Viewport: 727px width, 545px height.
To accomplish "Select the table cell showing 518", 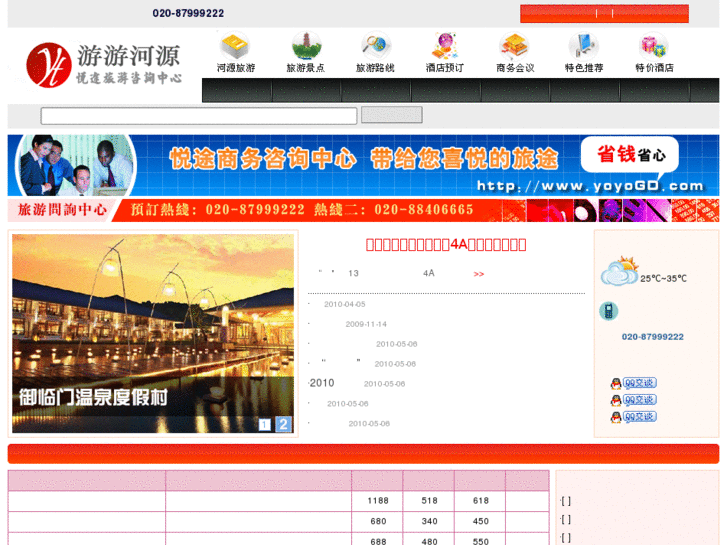I will (x=429, y=501).
